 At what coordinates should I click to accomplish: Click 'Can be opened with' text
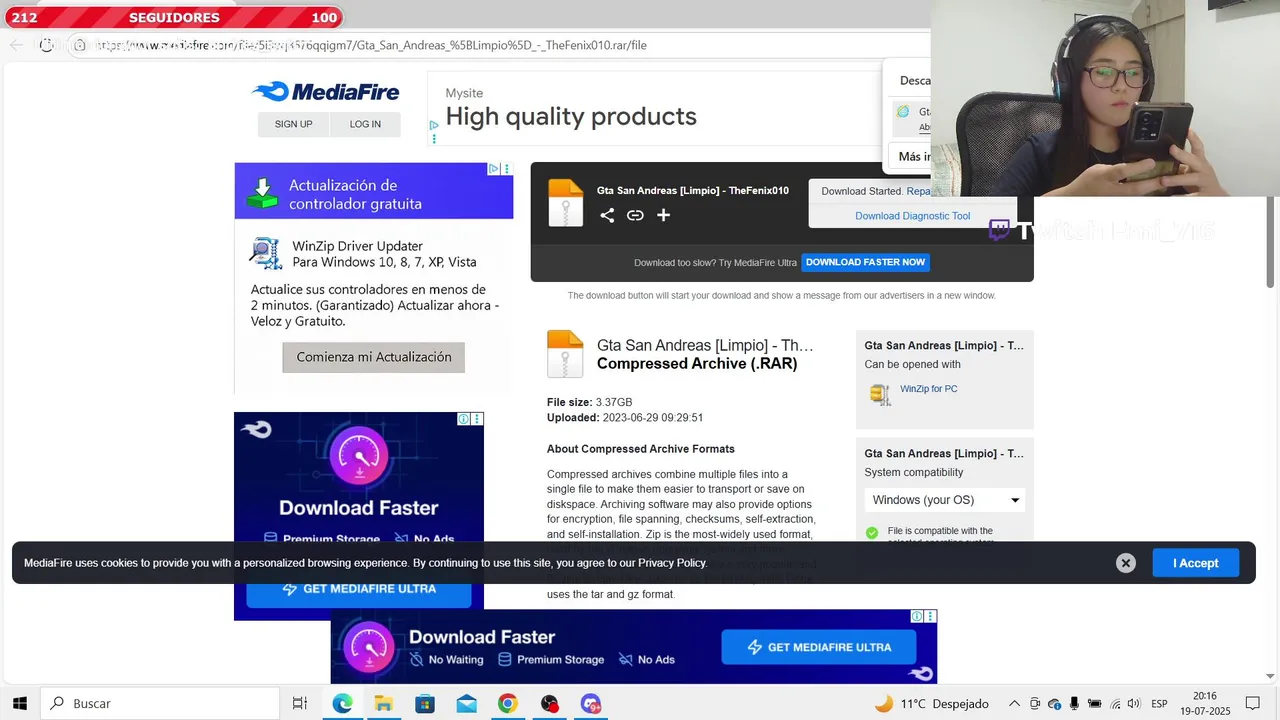[x=912, y=364]
